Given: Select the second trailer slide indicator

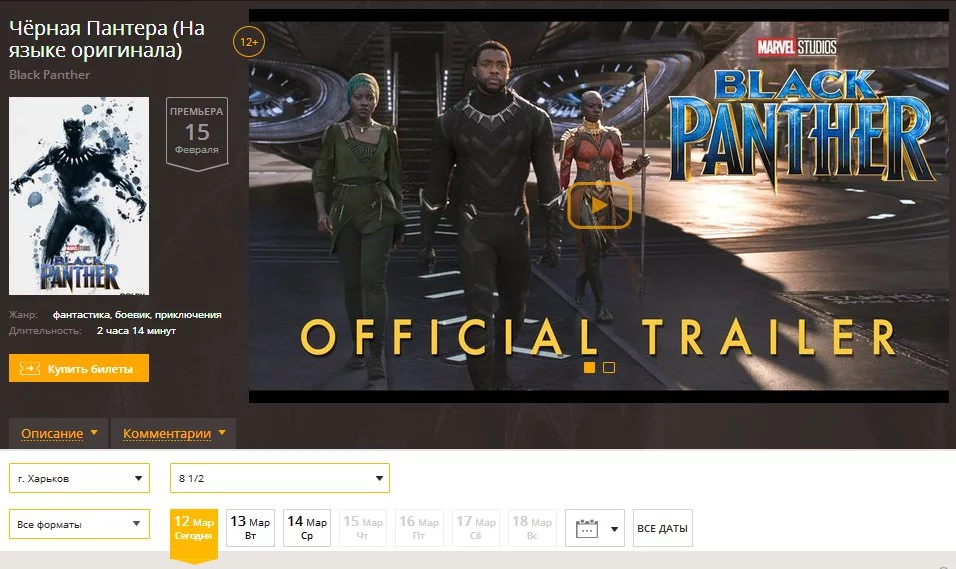Looking at the screenshot, I should coord(609,368).
